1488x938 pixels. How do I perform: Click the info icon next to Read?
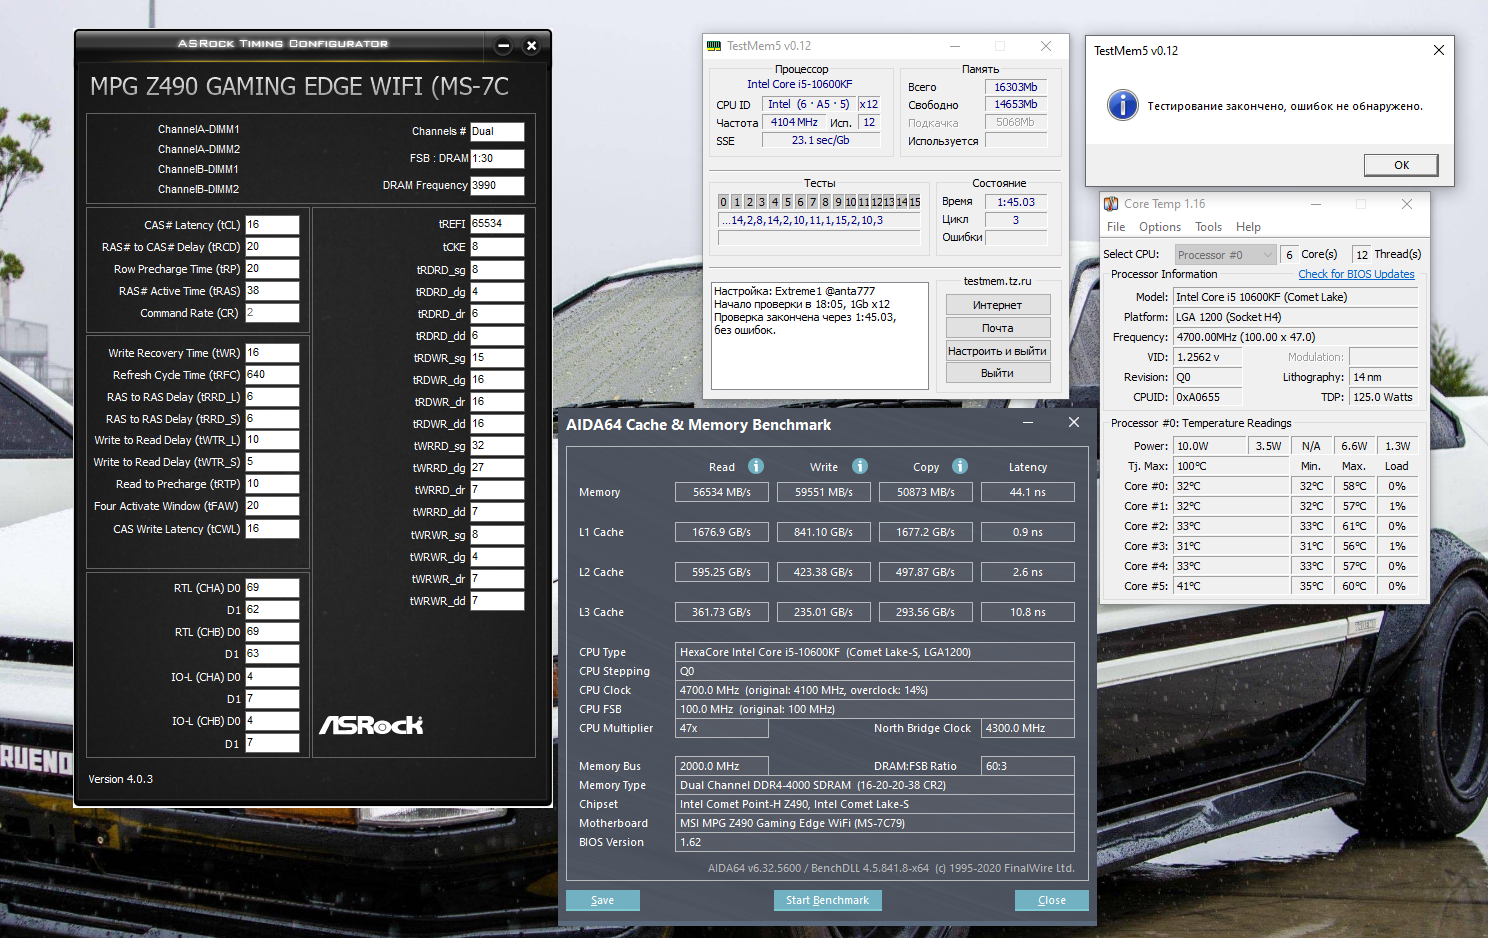pyautogui.click(x=756, y=466)
